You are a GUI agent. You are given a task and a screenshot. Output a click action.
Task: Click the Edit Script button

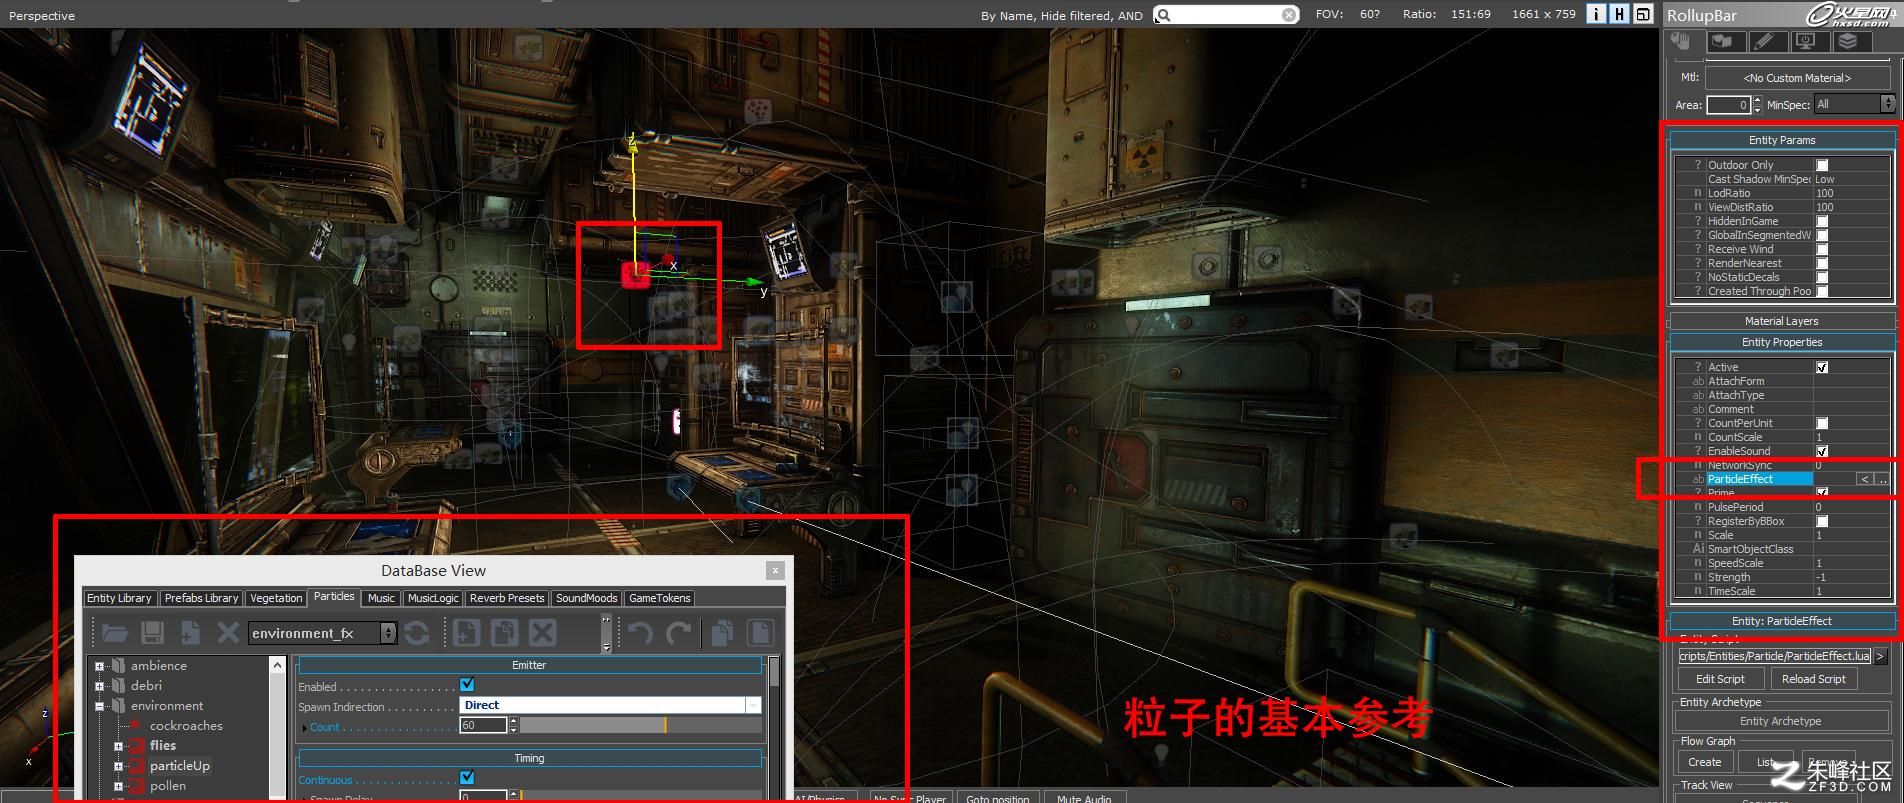(1720, 679)
